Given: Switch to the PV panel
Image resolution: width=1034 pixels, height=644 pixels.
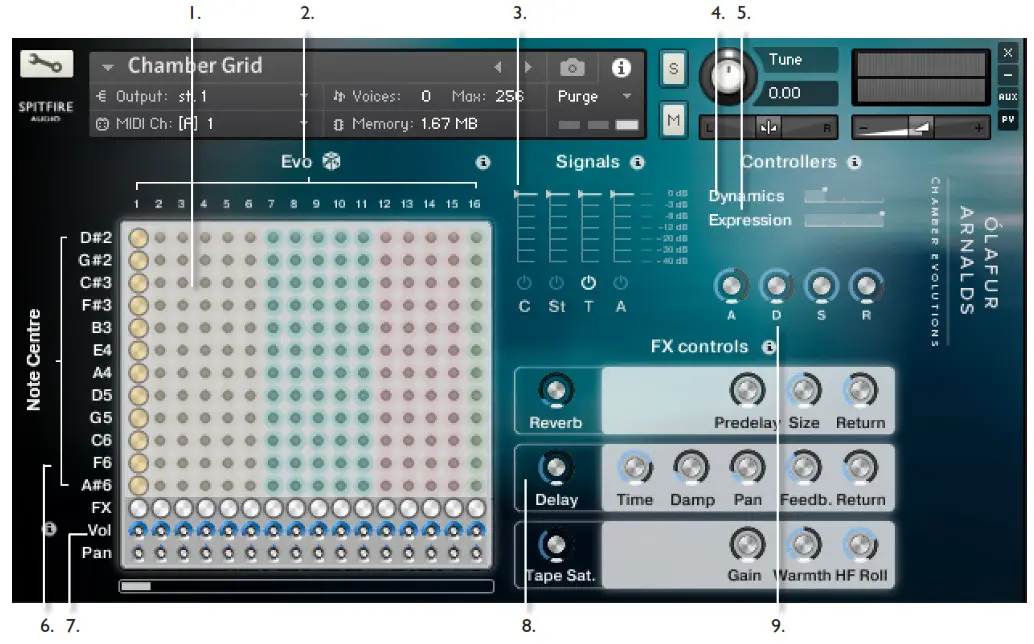Looking at the screenshot, I should coord(1009,120).
